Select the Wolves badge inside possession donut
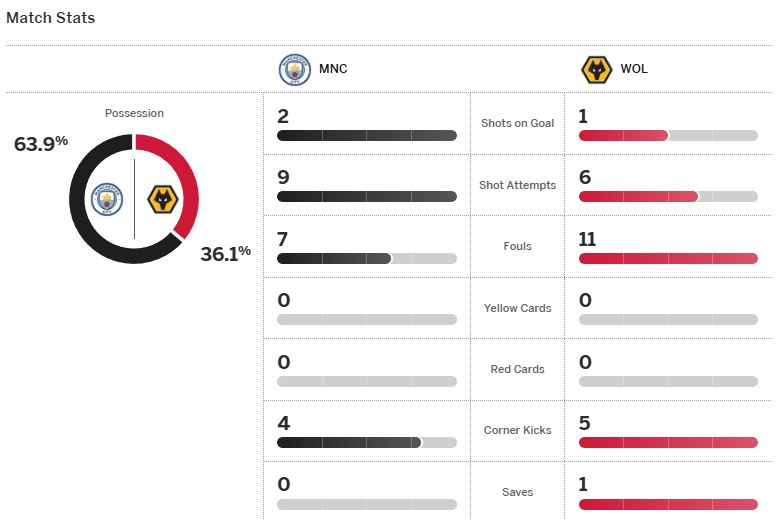The width and height of the screenshot is (779, 520). pyautogui.click(x=162, y=199)
